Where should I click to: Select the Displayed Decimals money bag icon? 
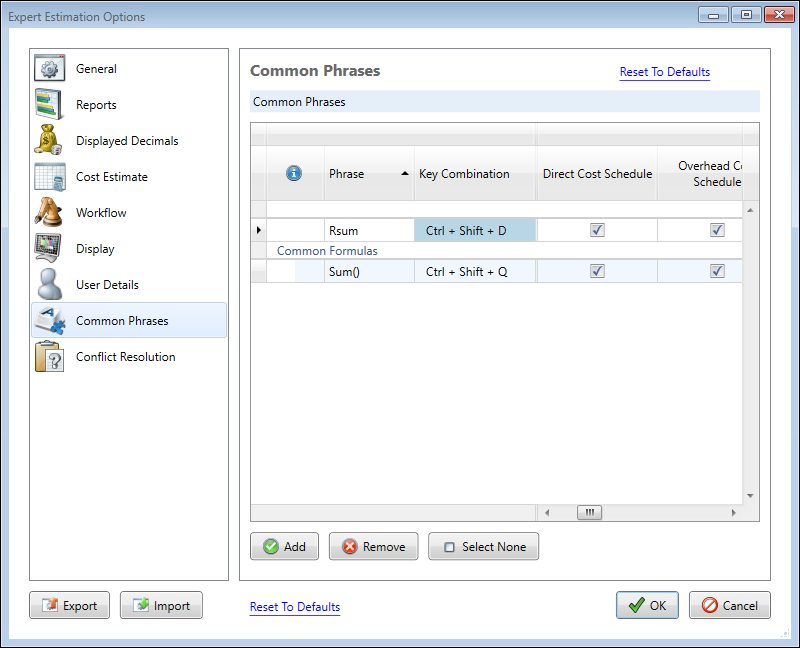coord(50,141)
